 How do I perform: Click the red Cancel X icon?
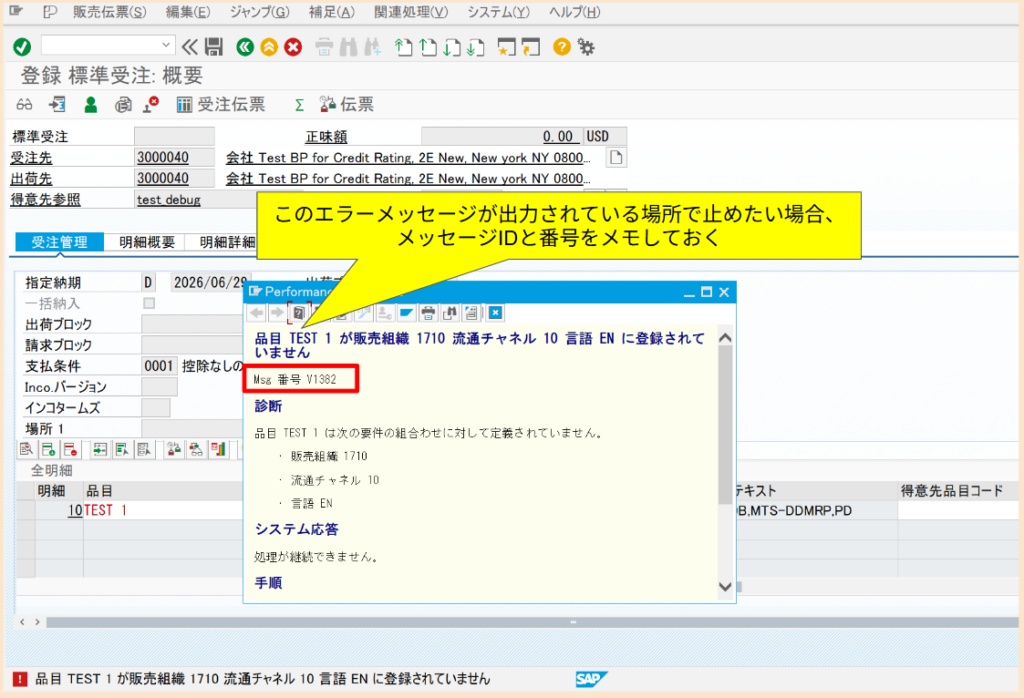click(x=293, y=47)
